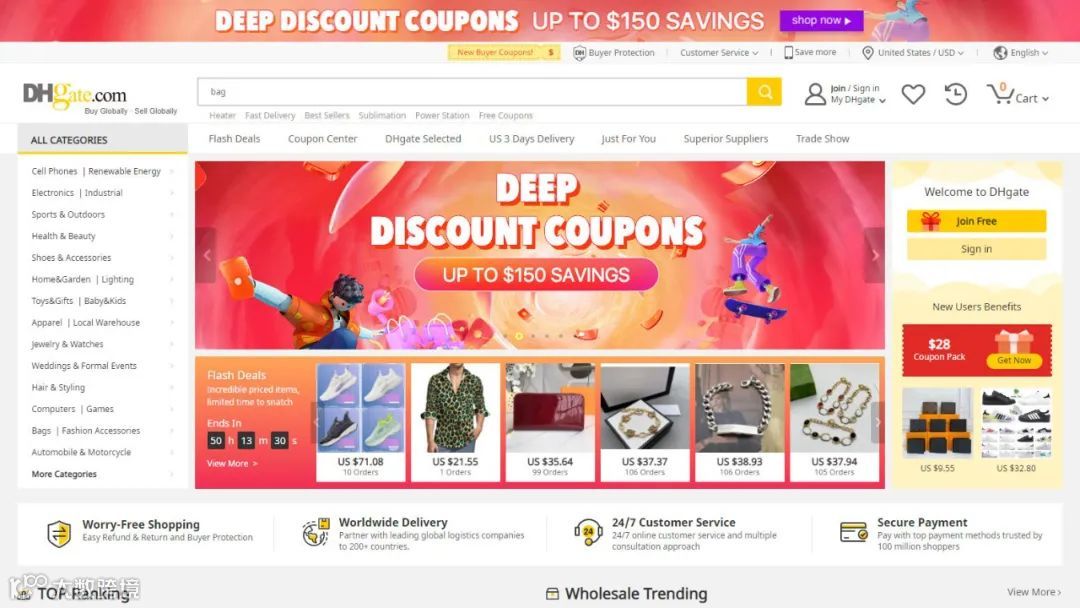This screenshot has width=1080, height=608.
Task: Select the highlighted banner carousel dot
Action: click(519, 336)
